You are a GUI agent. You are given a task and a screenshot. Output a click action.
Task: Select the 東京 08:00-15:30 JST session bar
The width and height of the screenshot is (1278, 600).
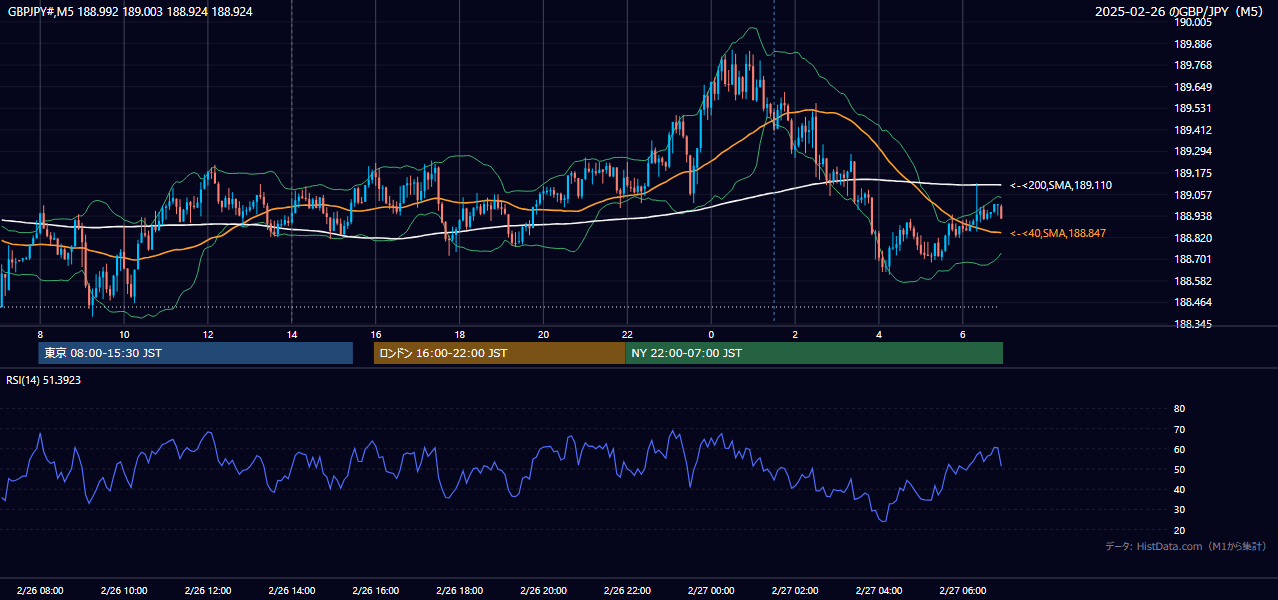point(195,353)
